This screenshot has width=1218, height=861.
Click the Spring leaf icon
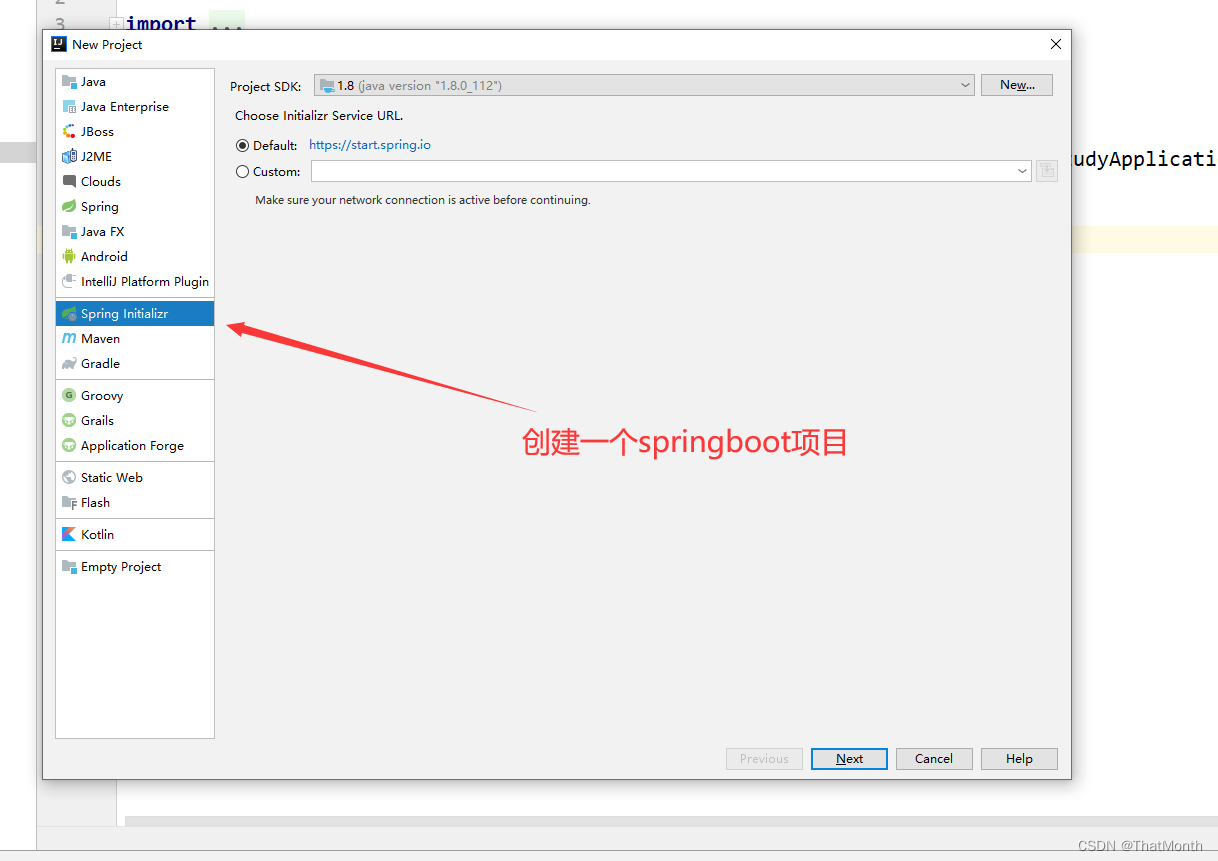click(69, 207)
